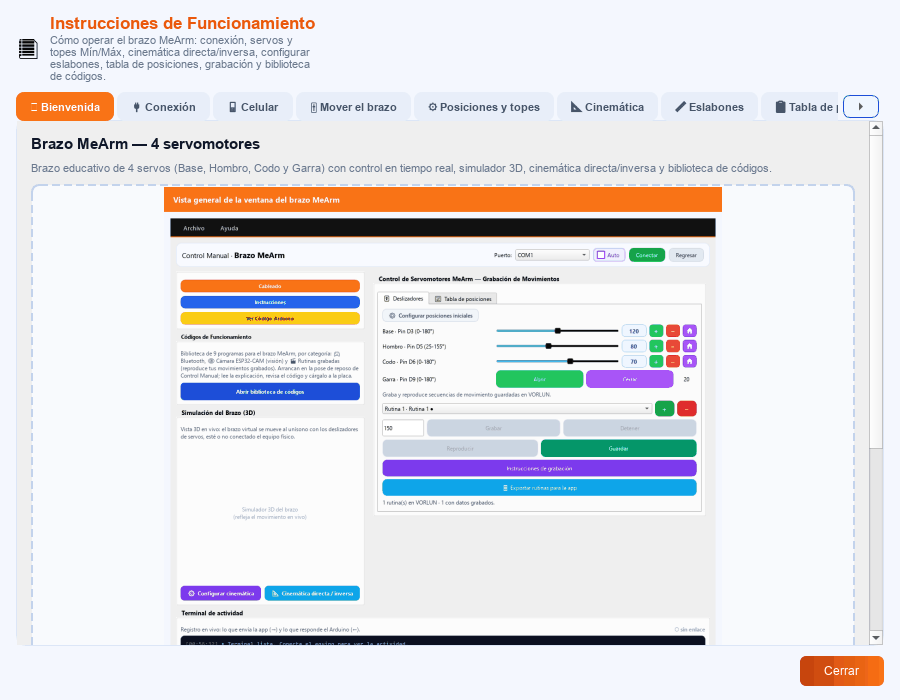This screenshot has height=700, width=900.
Task: Click the yellow Ver Código Arduino button
Action: (270, 318)
